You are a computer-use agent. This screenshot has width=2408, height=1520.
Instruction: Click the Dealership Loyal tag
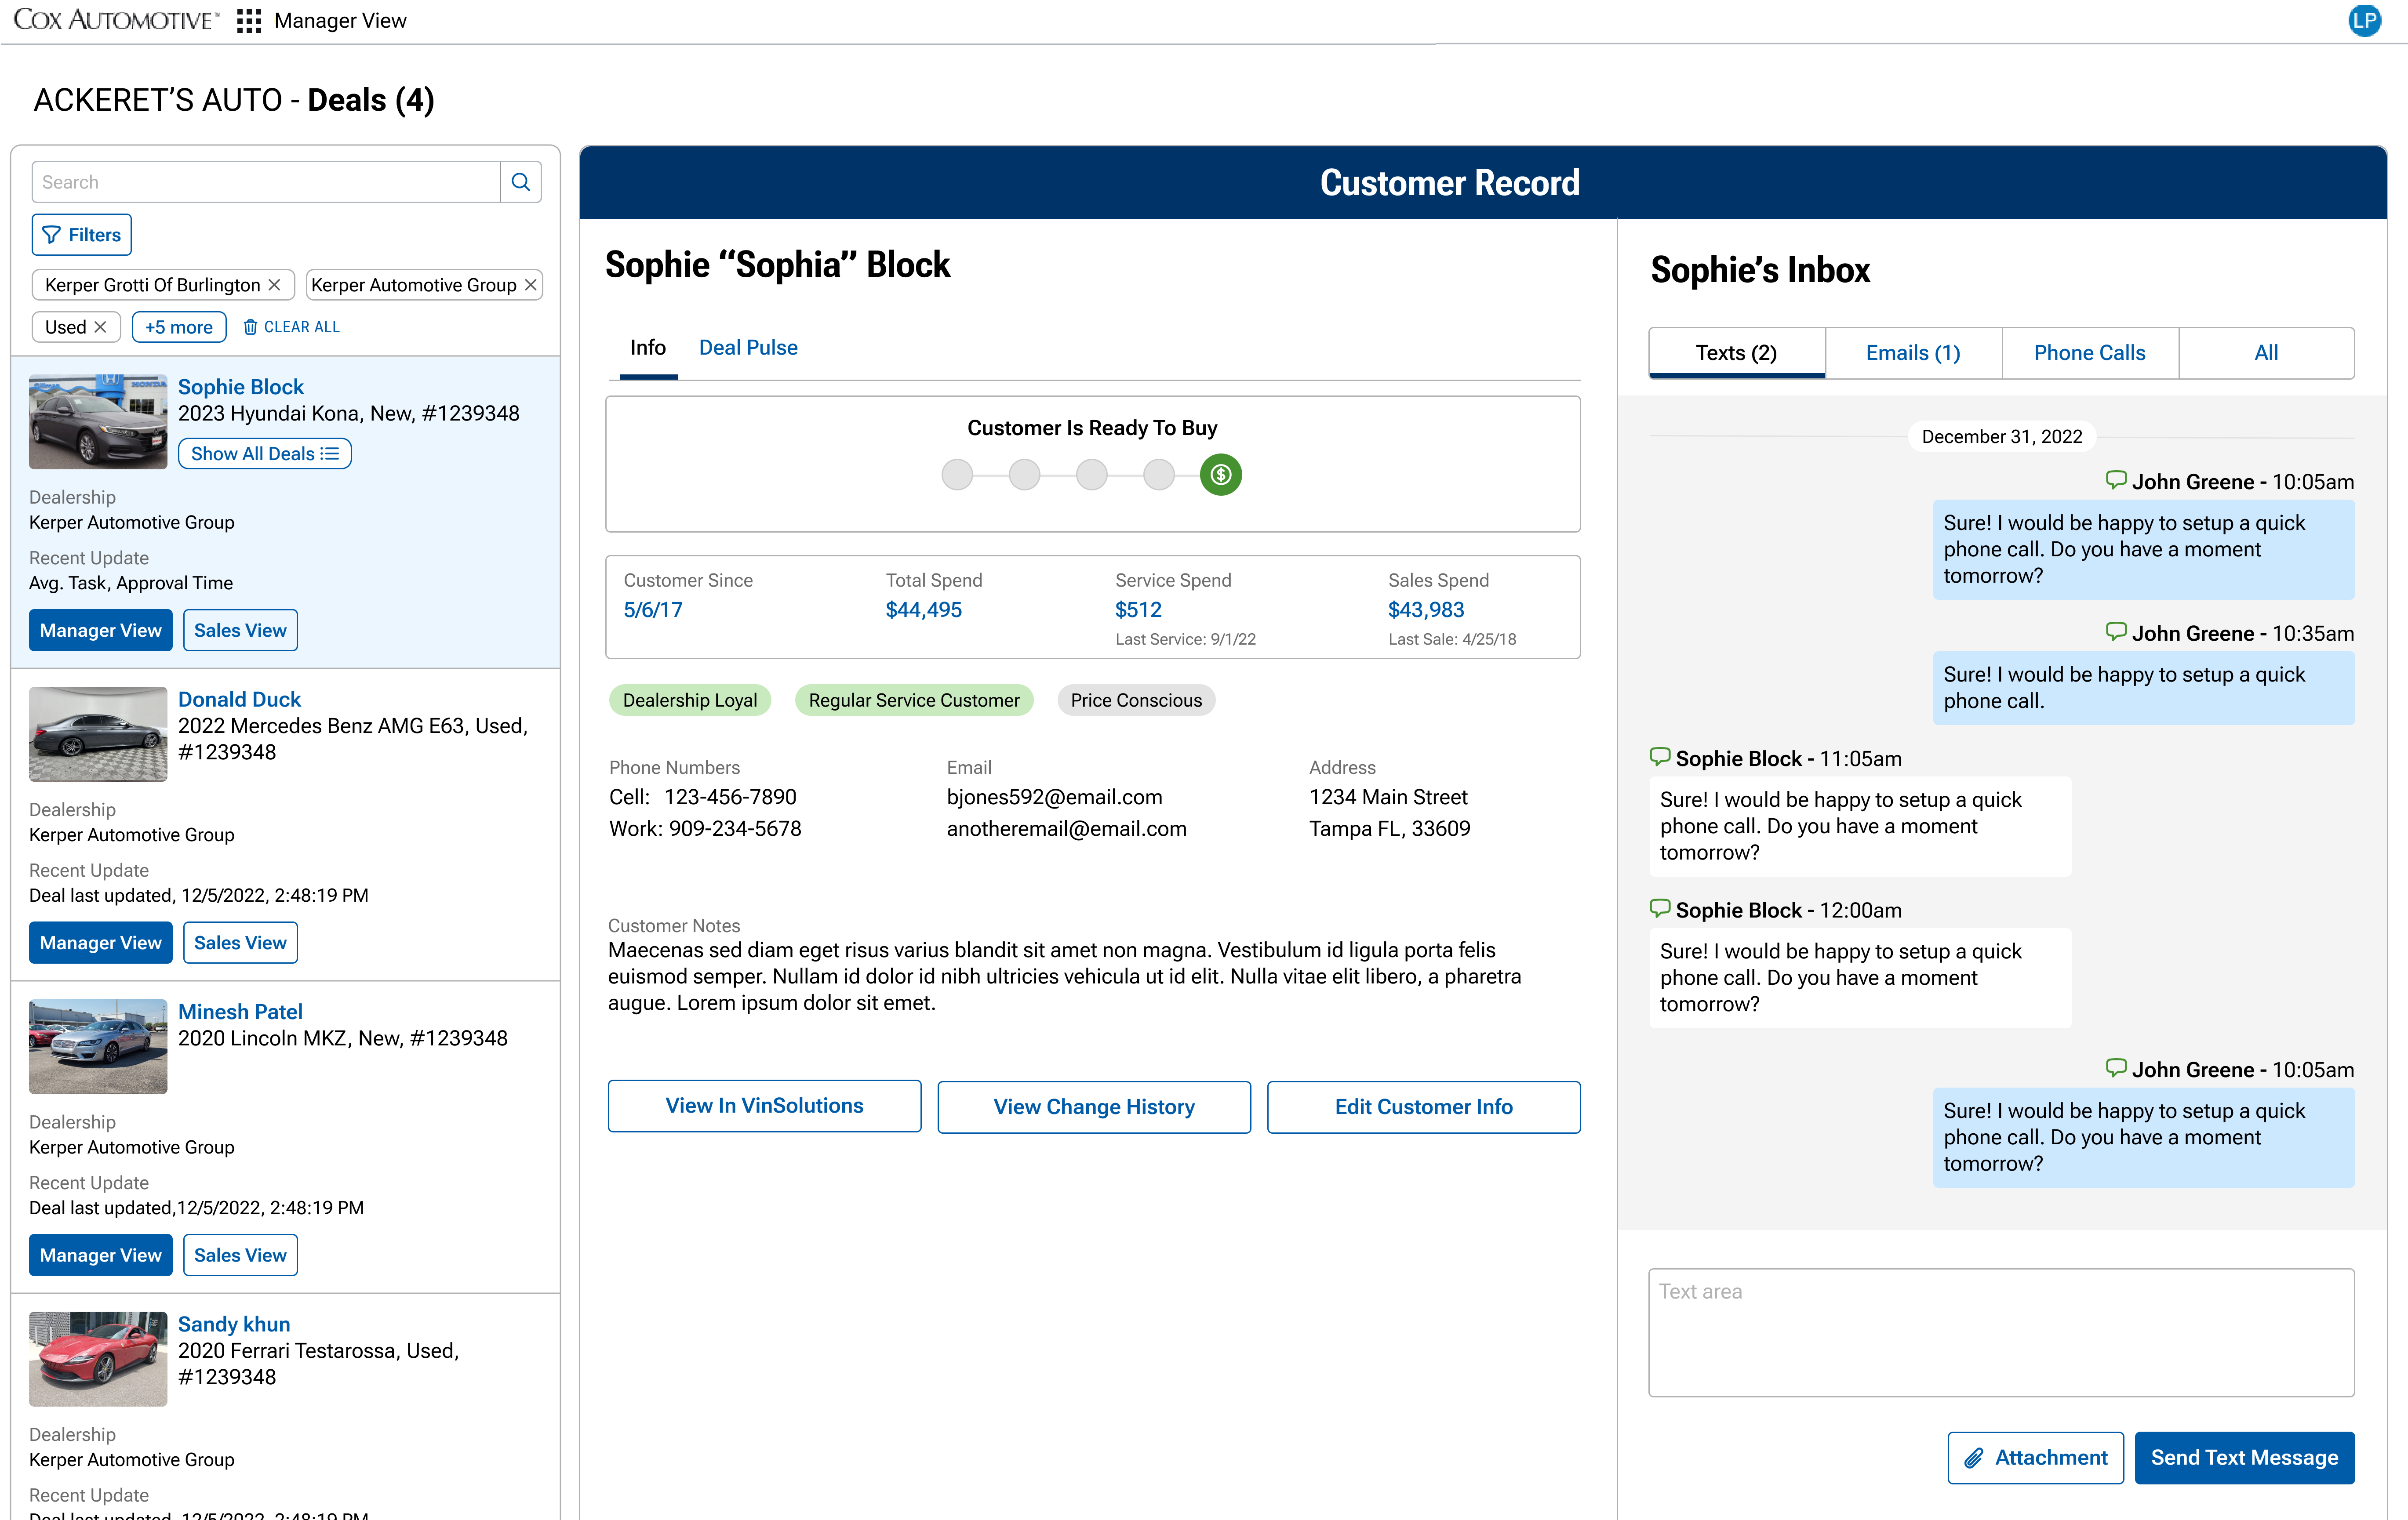coord(690,700)
